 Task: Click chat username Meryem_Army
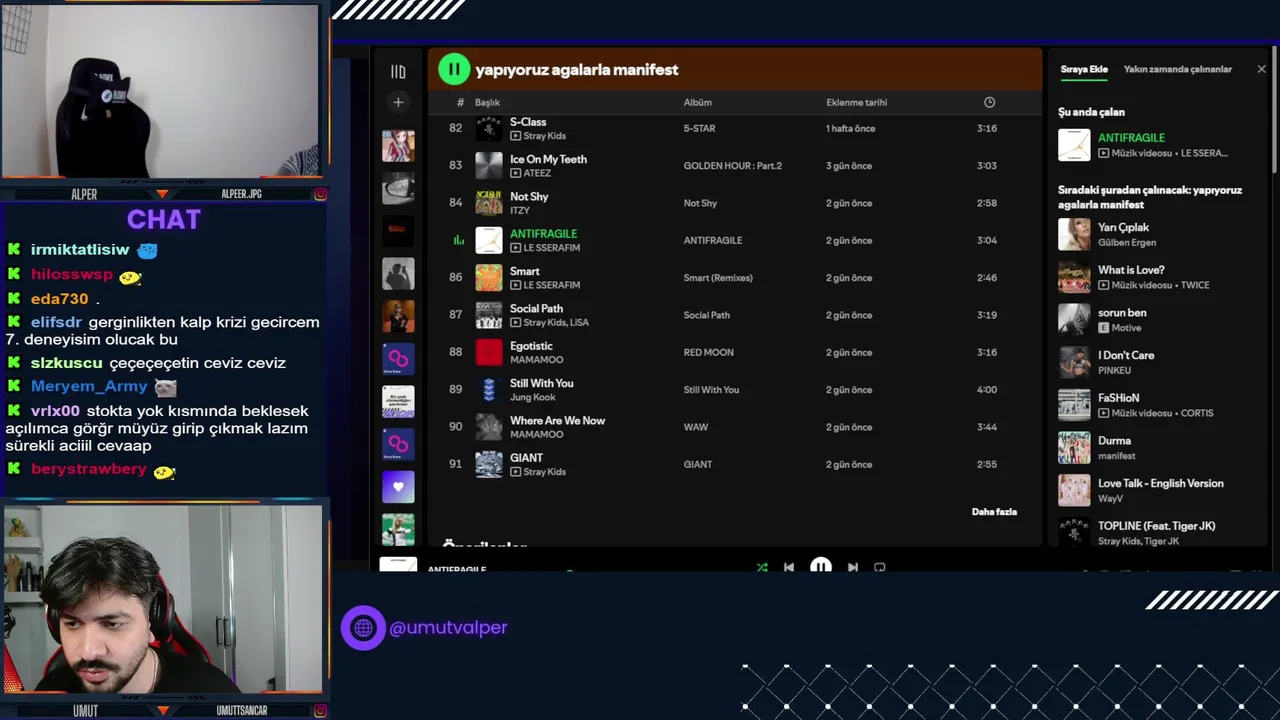89,386
